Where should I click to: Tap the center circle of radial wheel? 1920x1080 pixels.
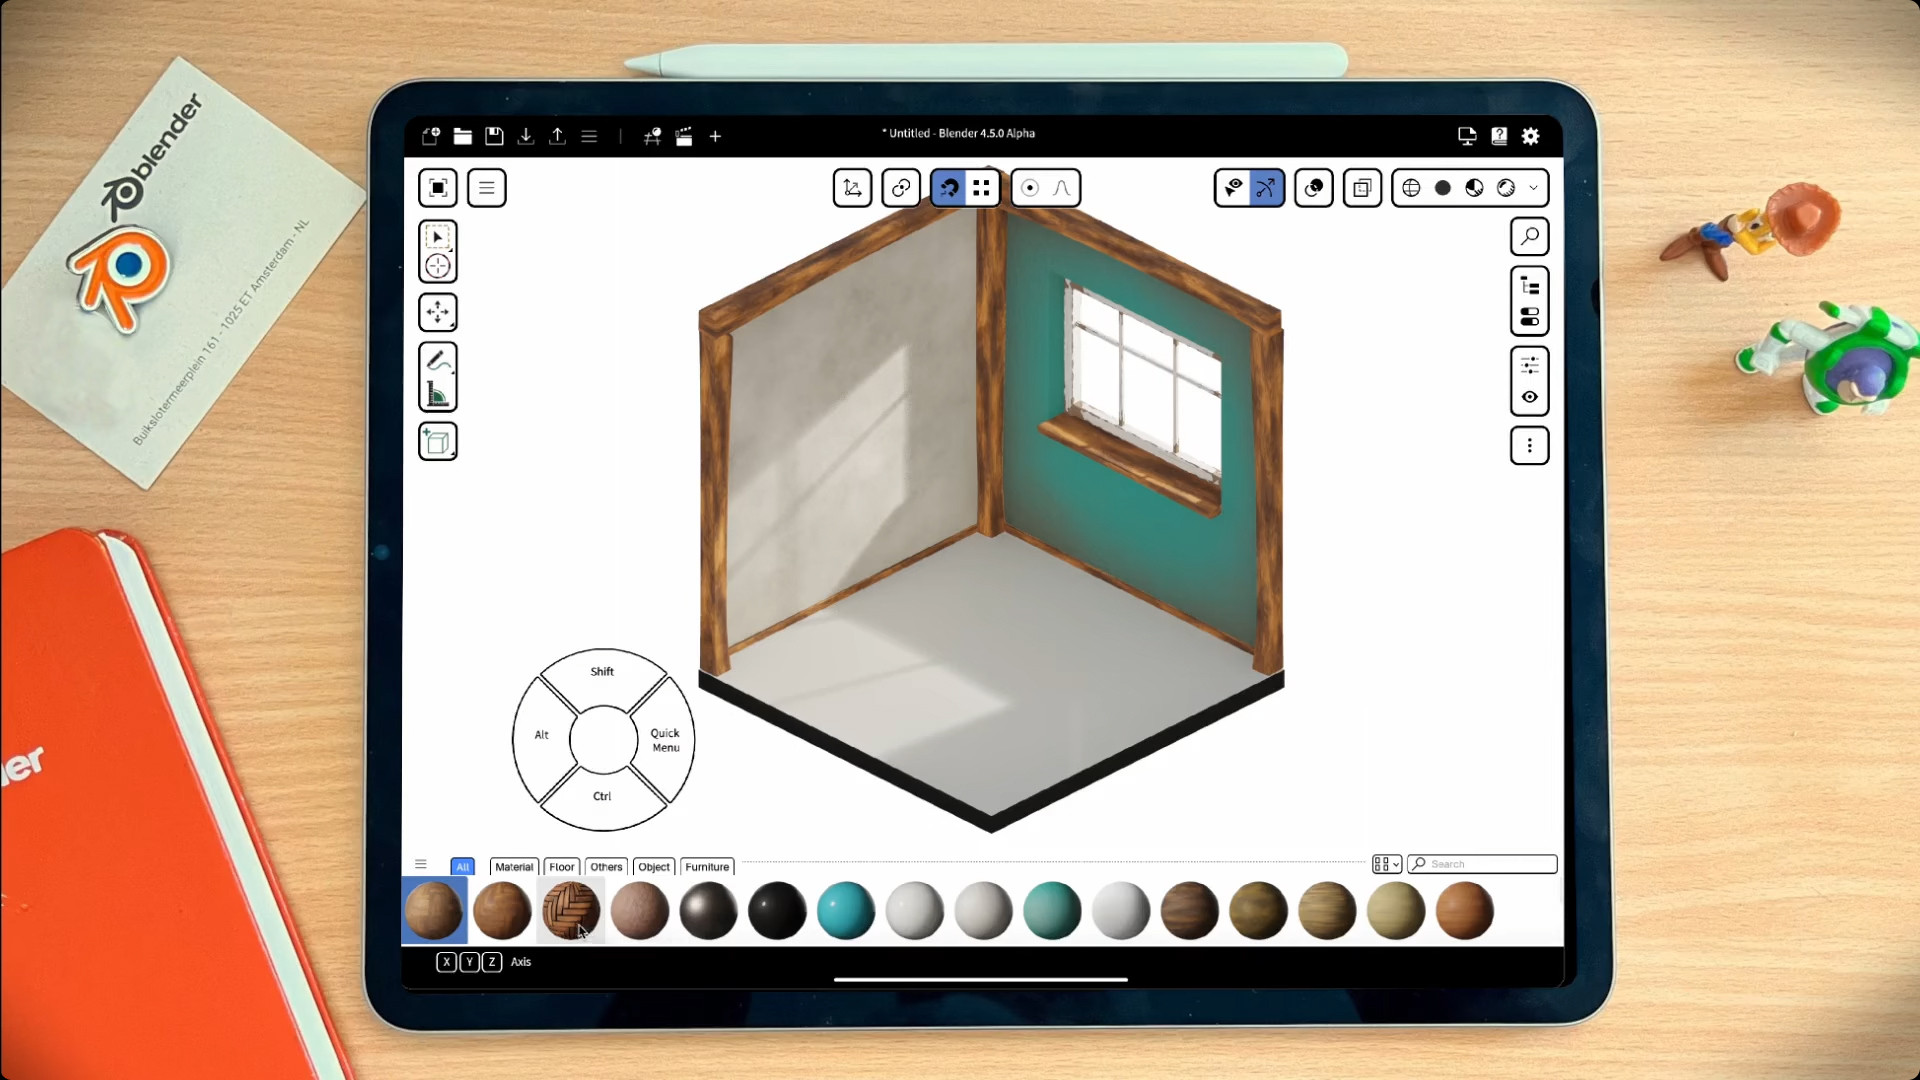(603, 740)
